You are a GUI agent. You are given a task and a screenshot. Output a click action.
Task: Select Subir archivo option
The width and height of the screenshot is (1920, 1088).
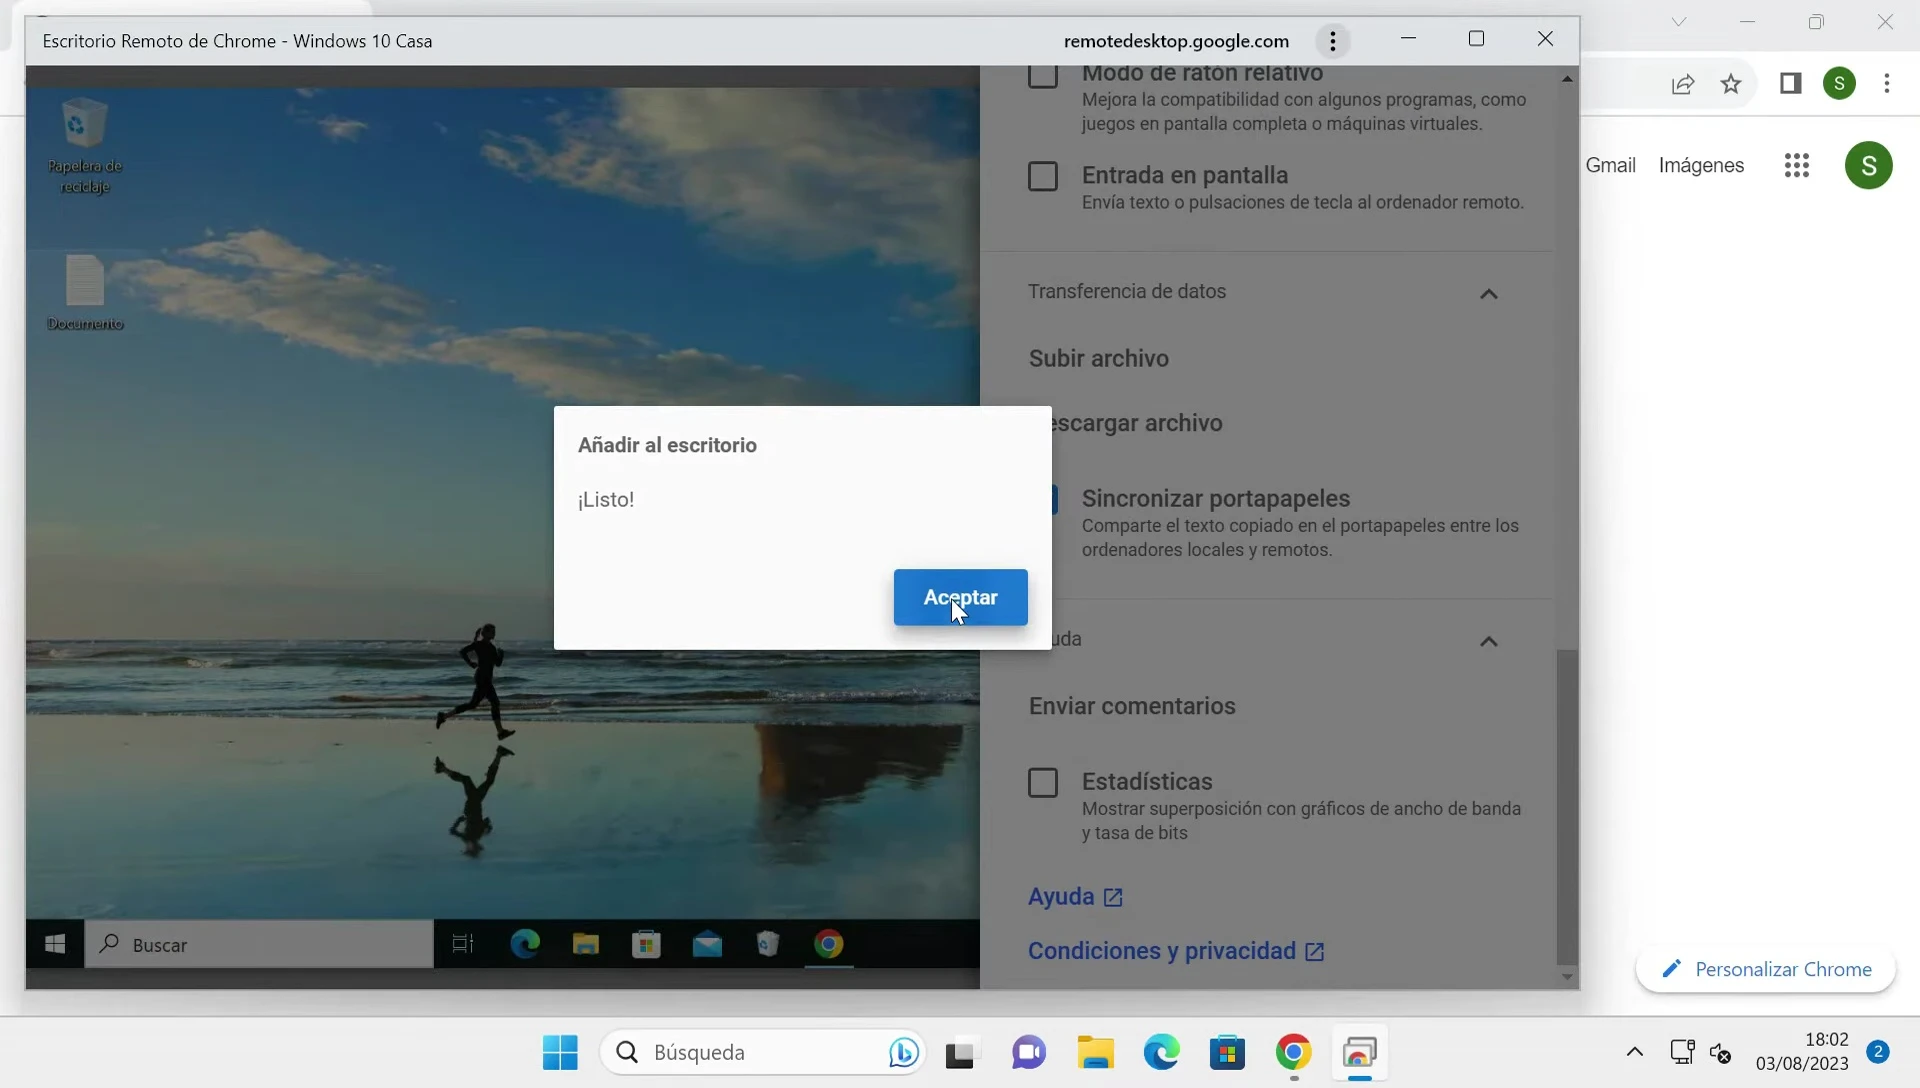coord(1098,358)
